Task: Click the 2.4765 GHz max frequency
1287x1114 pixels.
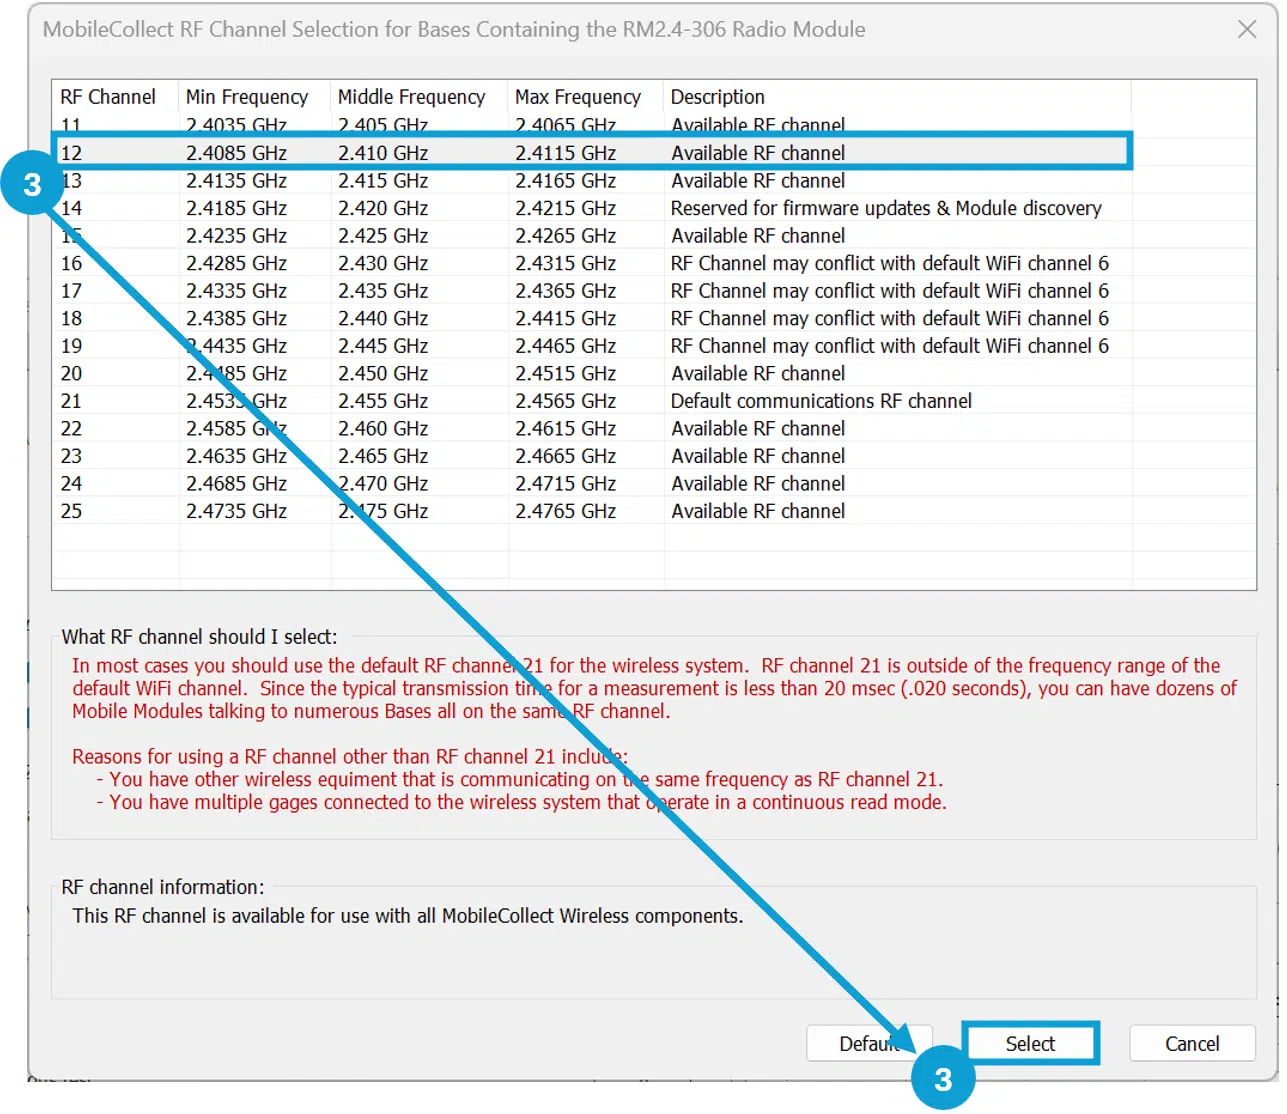Action: (x=565, y=511)
